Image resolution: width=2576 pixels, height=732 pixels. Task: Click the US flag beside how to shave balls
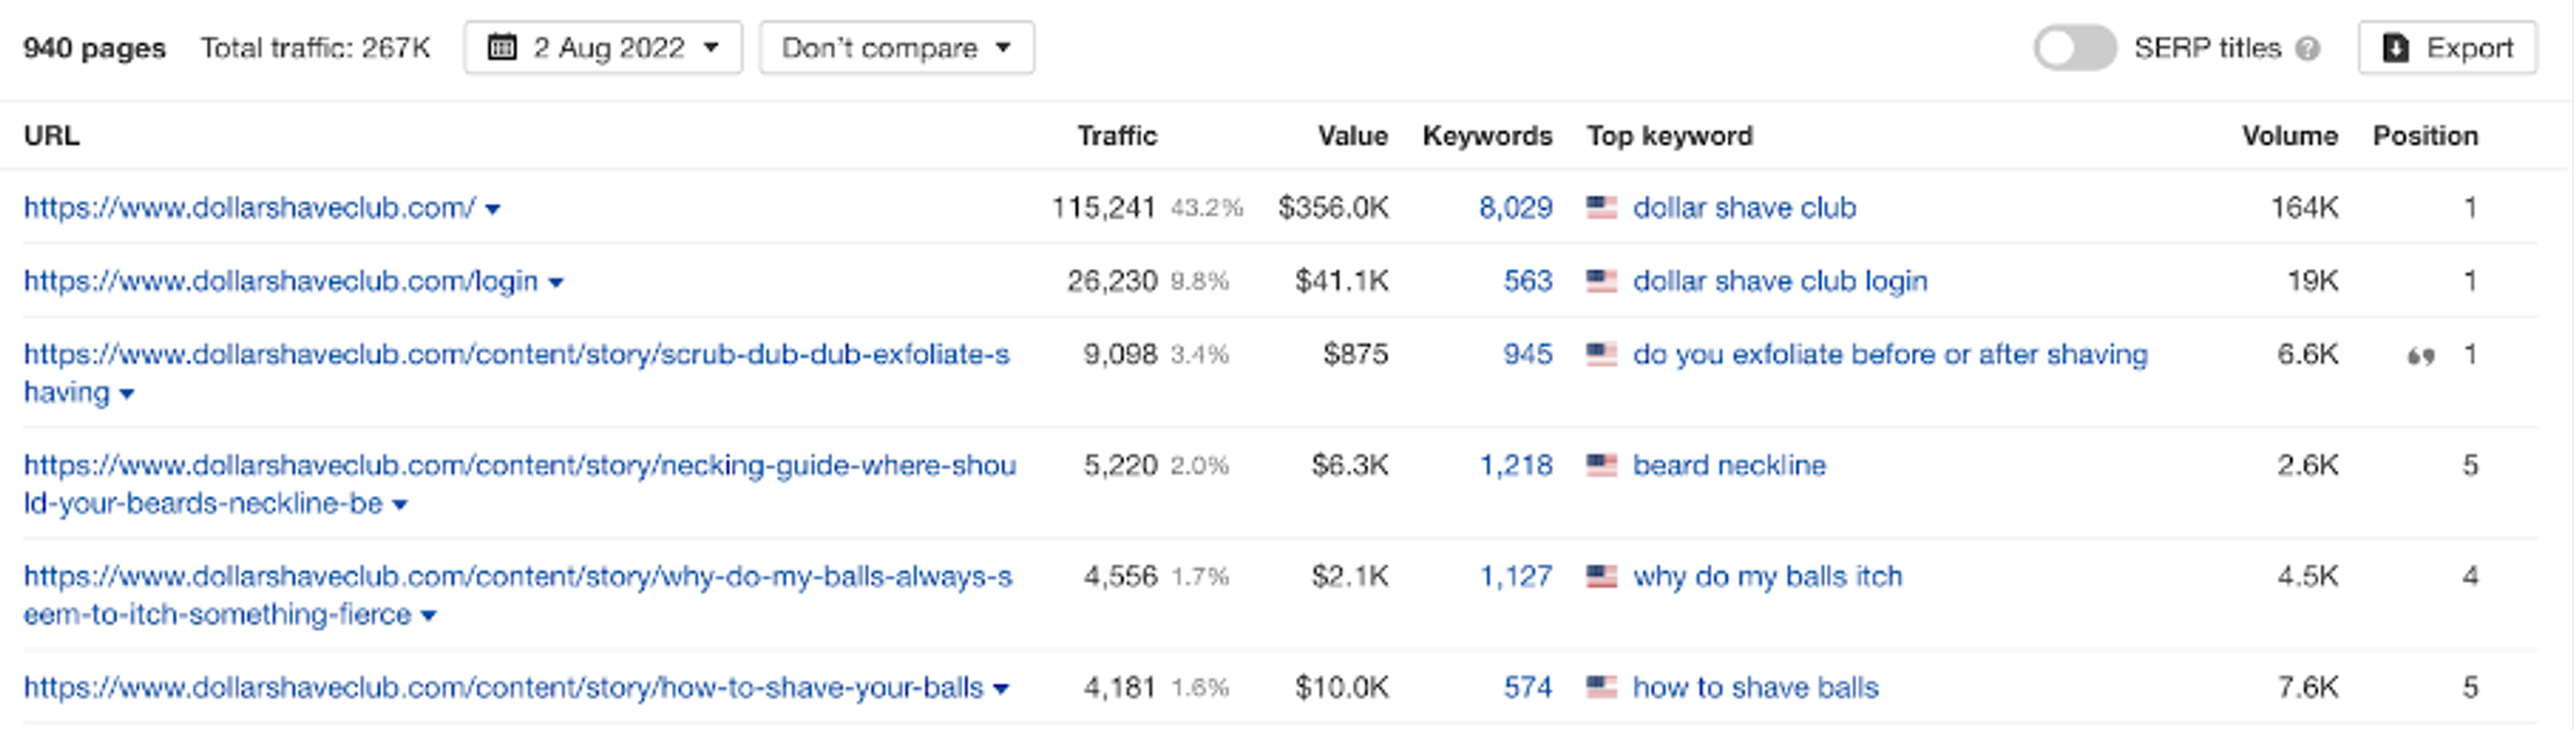(1601, 687)
